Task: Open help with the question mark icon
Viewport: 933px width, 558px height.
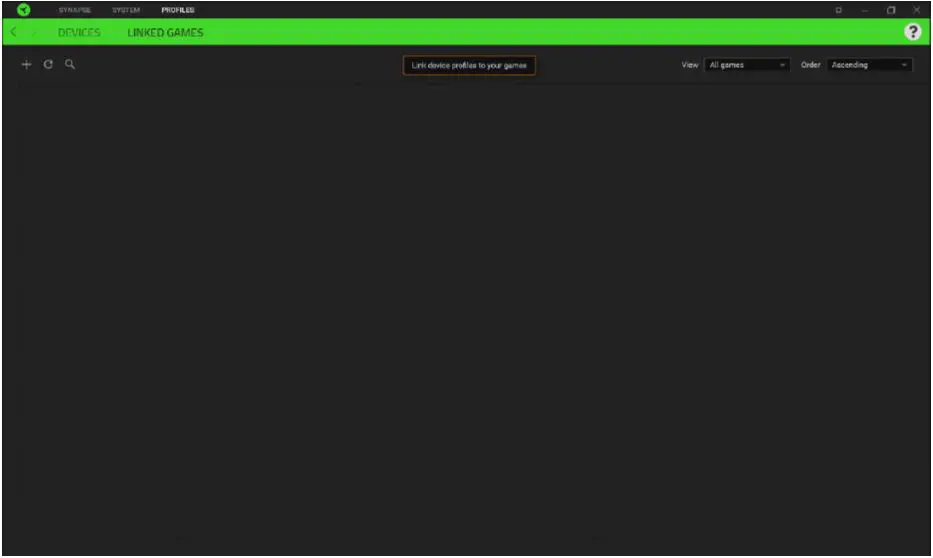Action: tap(912, 32)
